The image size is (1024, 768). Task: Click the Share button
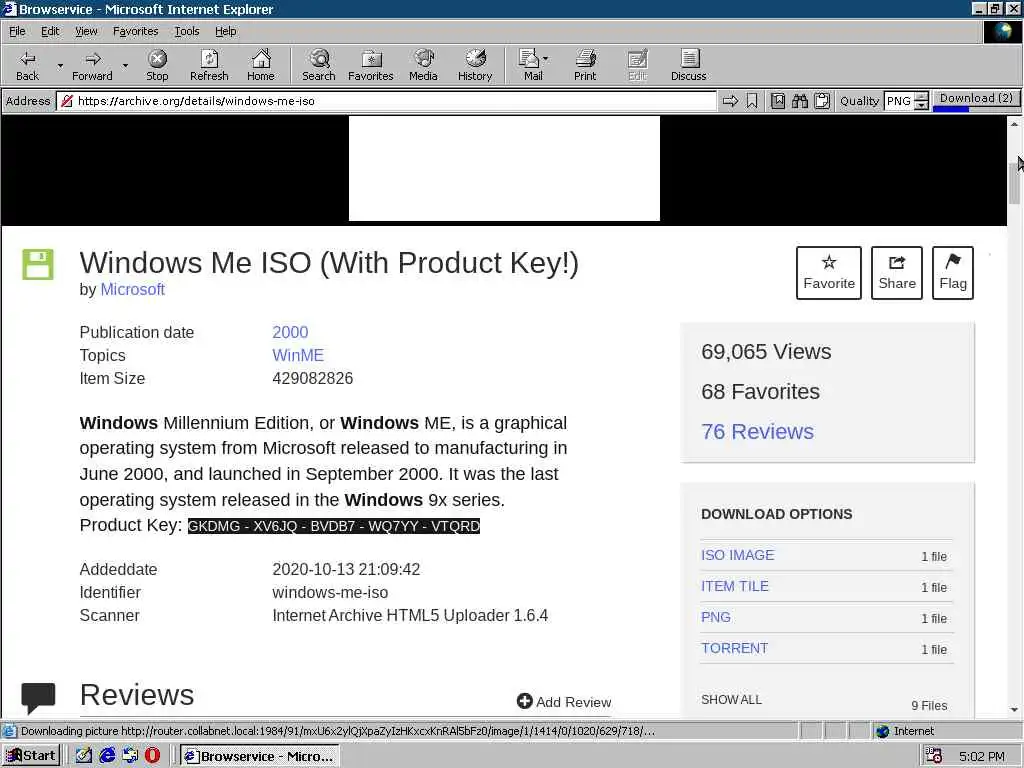(897, 273)
